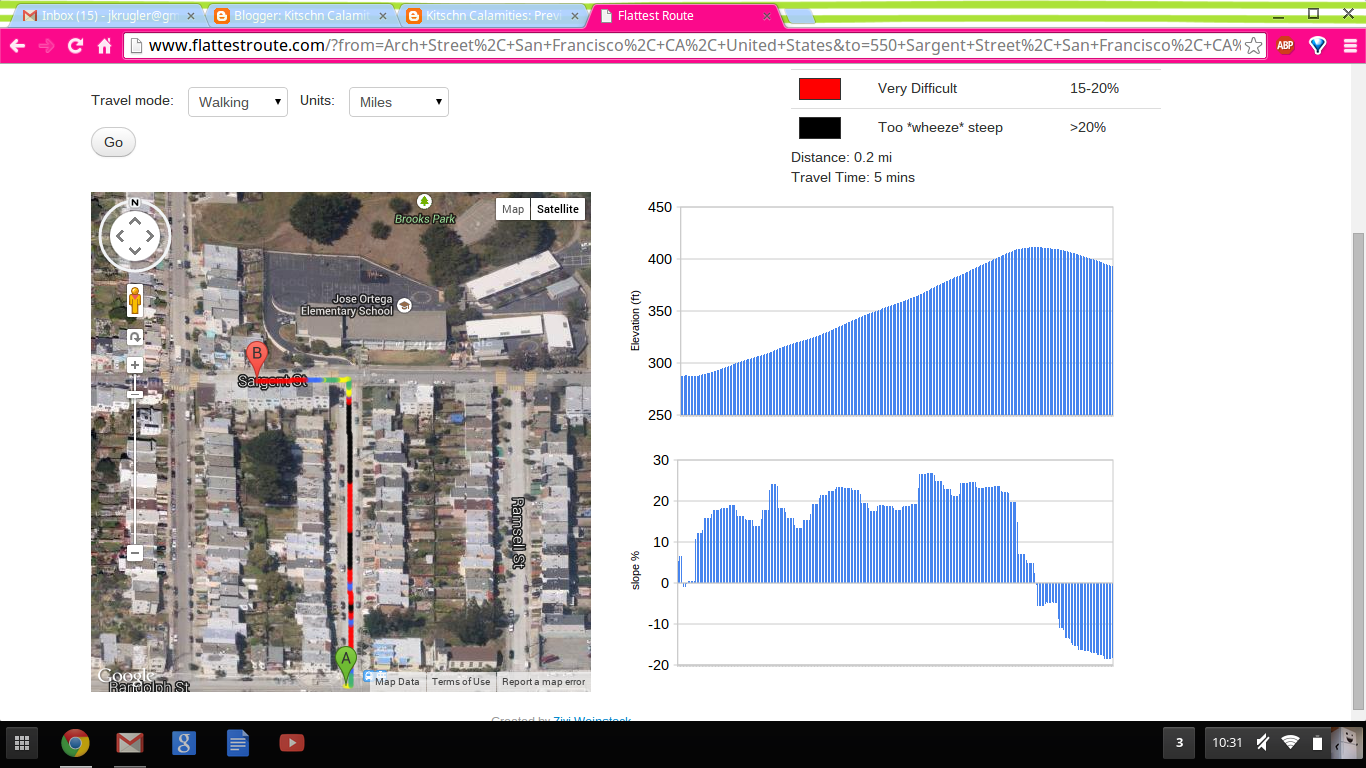Click the red destination marker B

point(257,359)
